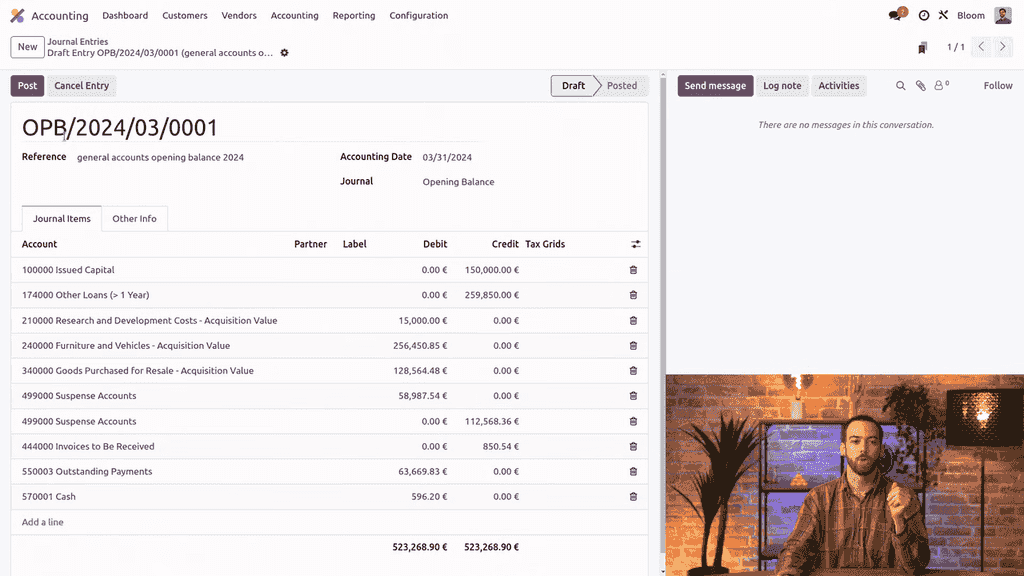Screen dimensions: 1024x576
Task: Post the draft journal entry
Action: [x=27, y=86]
